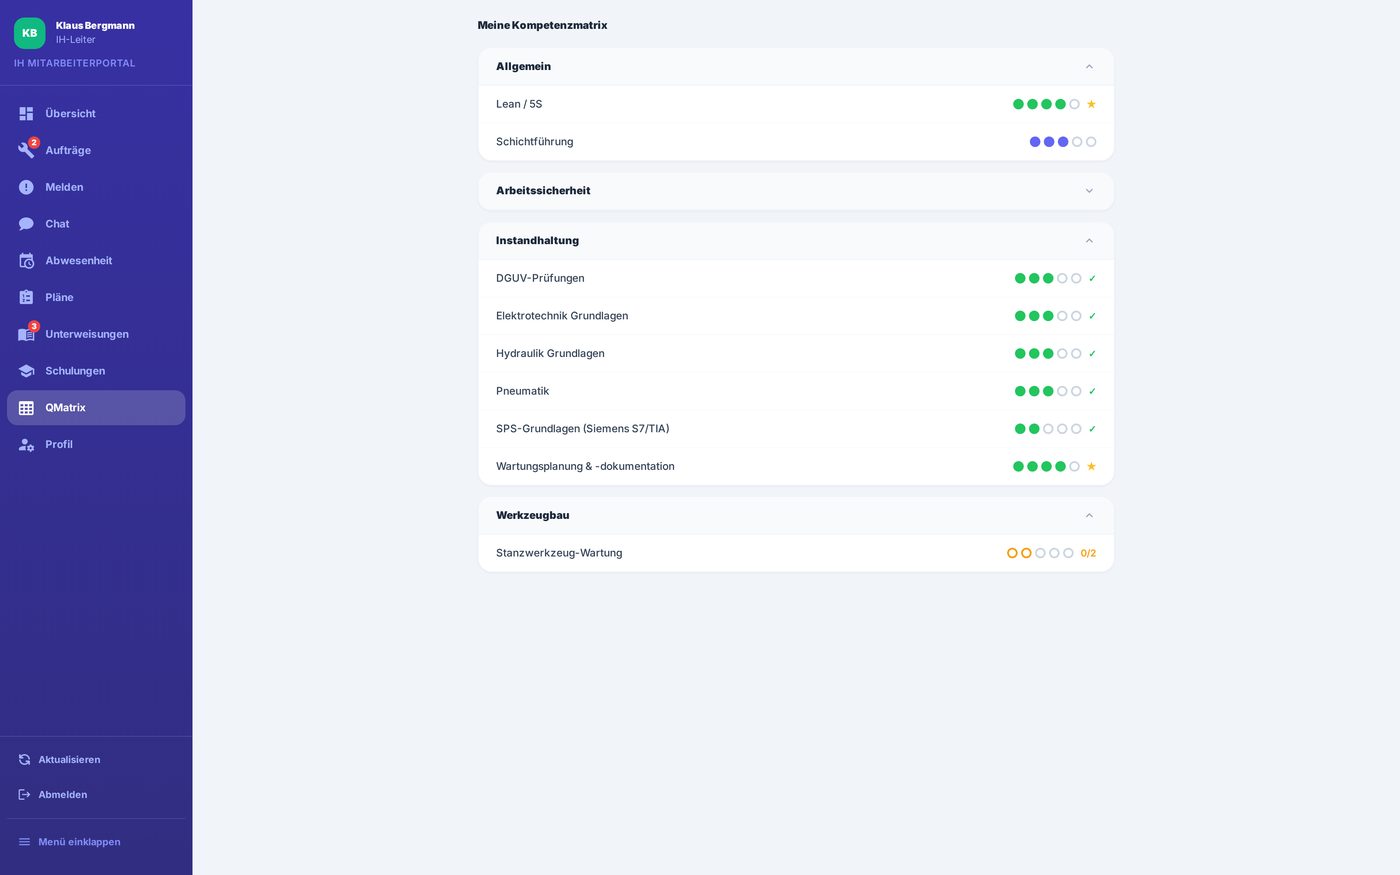Image resolution: width=1400 pixels, height=875 pixels.
Task: Collapse the Instandhaltung section chevron
Action: coord(1089,241)
